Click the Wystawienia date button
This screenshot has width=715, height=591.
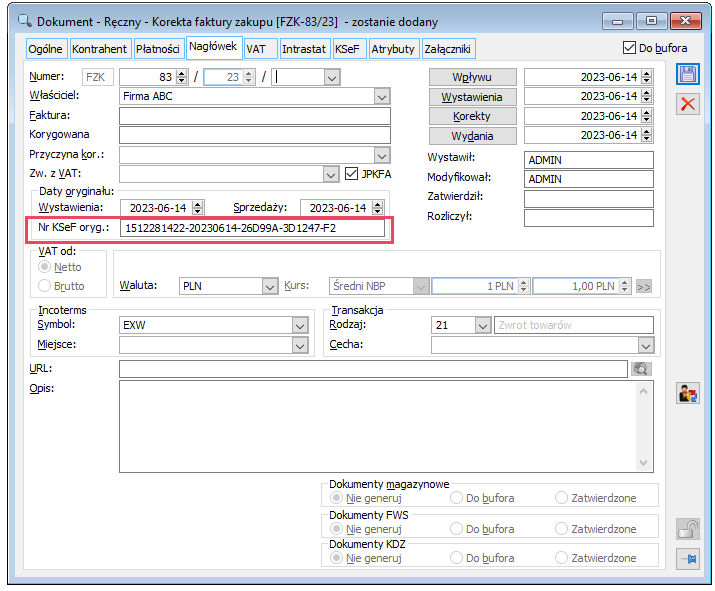472,97
